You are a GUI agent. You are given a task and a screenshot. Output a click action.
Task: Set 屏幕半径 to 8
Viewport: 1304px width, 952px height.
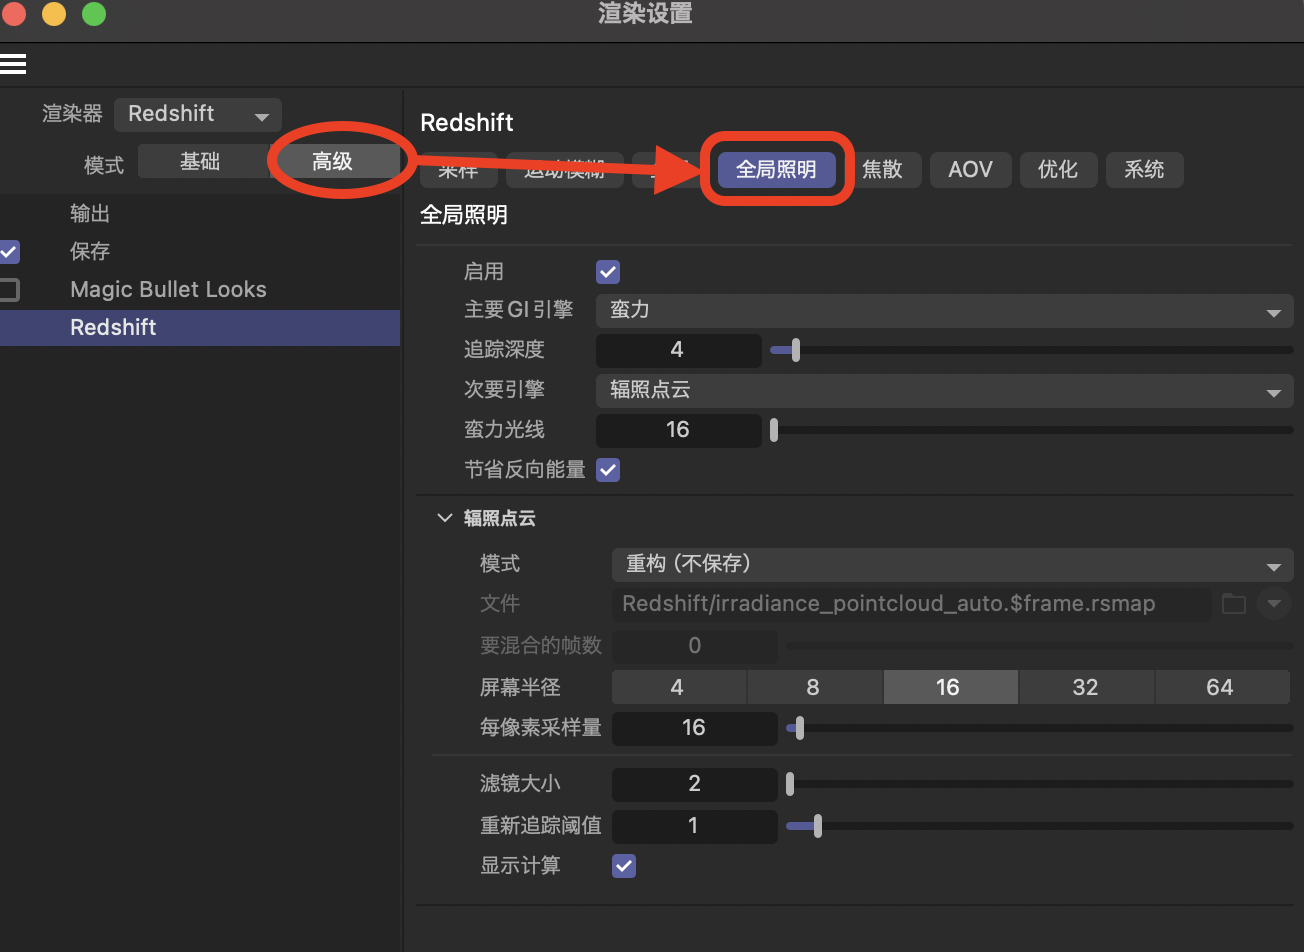click(x=814, y=687)
